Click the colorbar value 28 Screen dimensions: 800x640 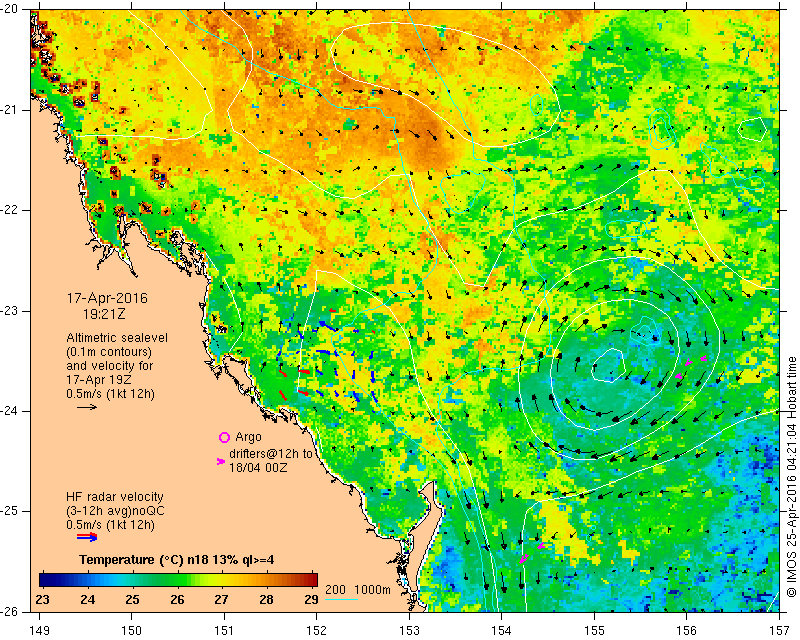[266, 599]
